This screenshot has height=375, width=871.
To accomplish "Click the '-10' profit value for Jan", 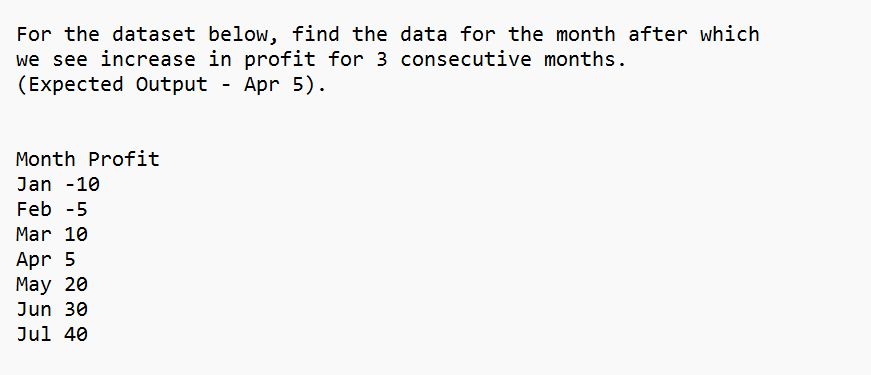I will [82, 184].
